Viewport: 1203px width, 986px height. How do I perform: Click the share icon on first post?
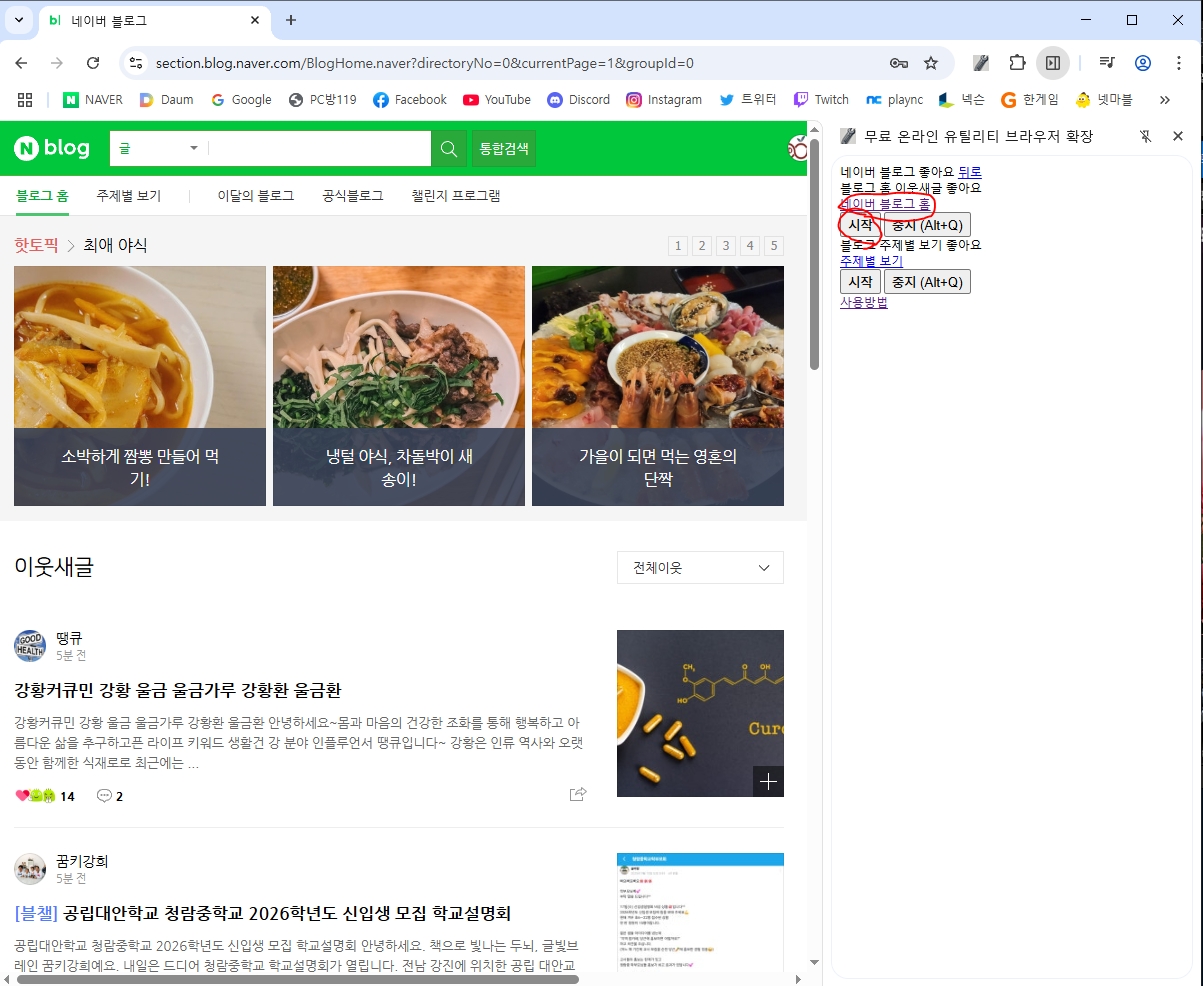pos(577,794)
